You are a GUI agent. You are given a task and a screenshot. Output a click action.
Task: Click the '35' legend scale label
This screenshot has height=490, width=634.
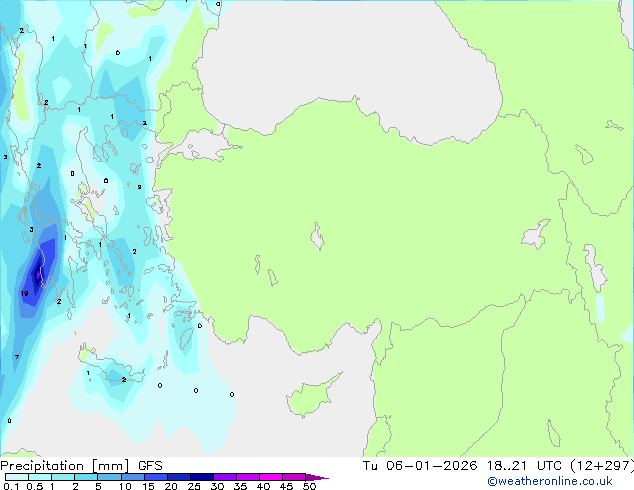click(x=240, y=486)
